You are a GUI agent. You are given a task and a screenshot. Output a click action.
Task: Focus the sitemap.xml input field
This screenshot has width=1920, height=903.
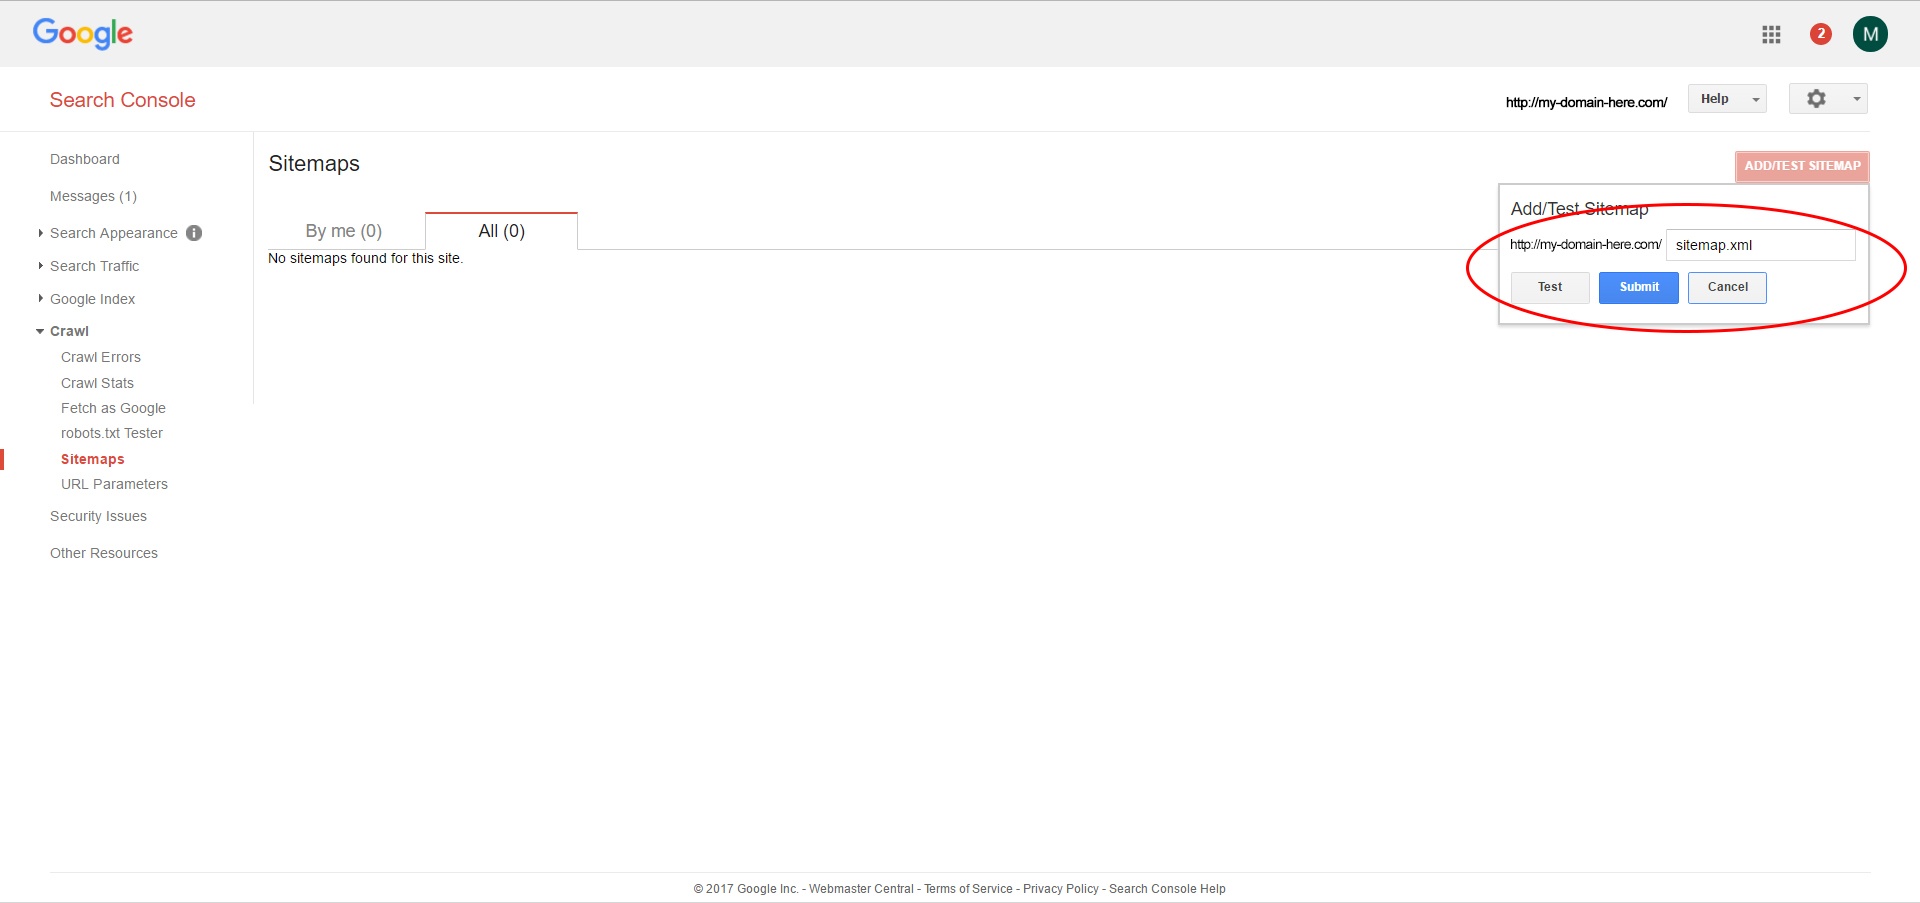pyautogui.click(x=1761, y=245)
